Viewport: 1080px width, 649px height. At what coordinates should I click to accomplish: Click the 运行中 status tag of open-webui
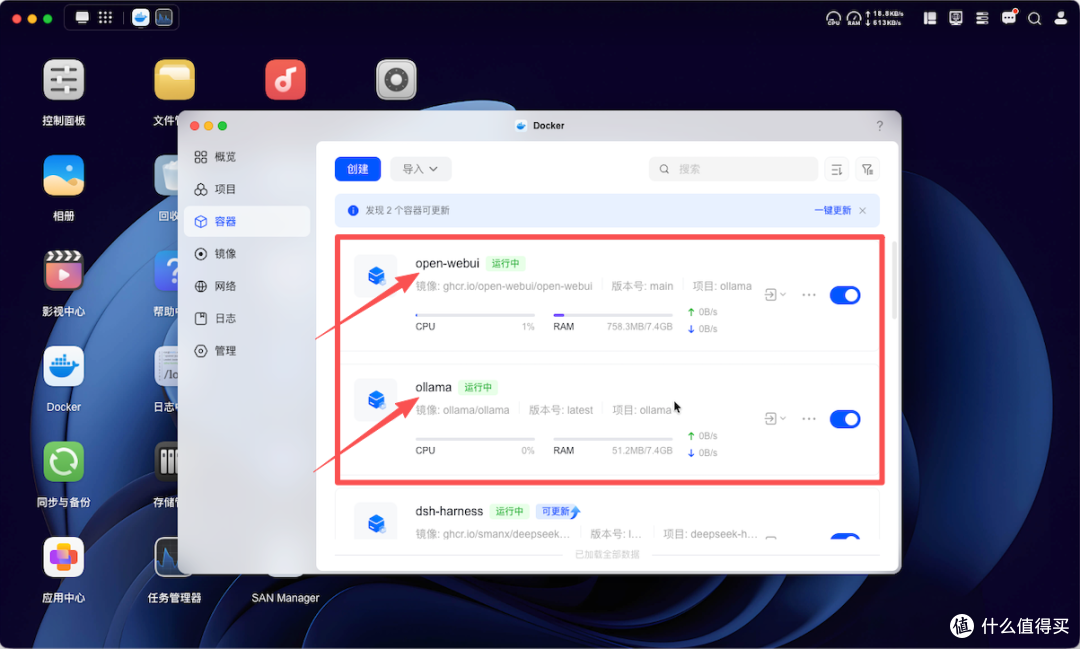tap(506, 263)
